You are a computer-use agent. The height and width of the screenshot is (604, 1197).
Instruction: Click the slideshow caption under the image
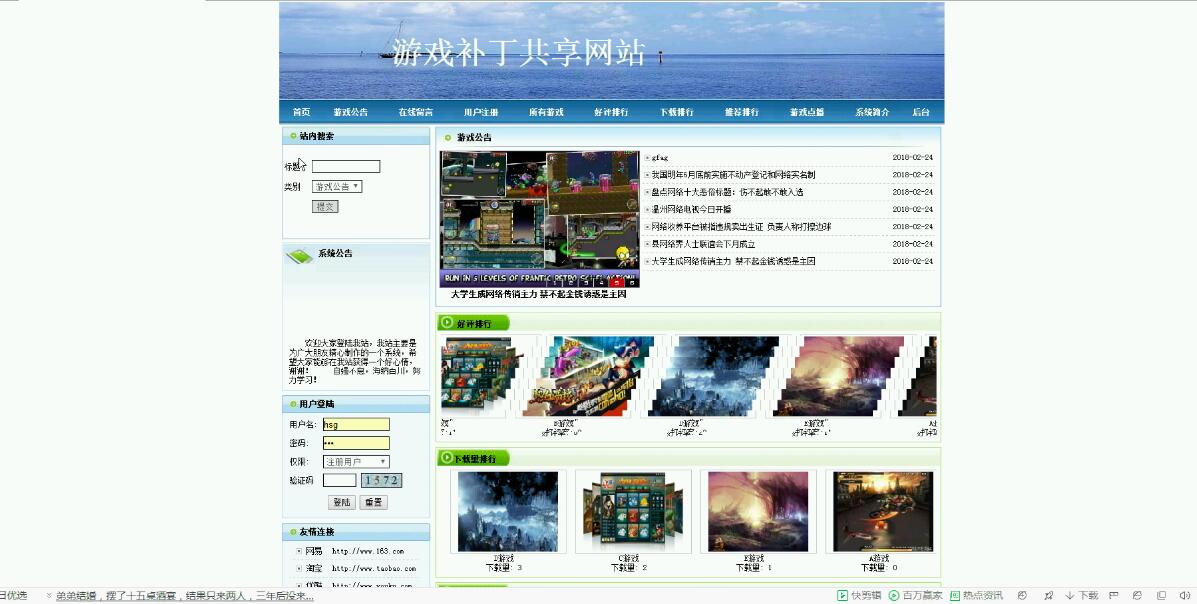pos(539,294)
